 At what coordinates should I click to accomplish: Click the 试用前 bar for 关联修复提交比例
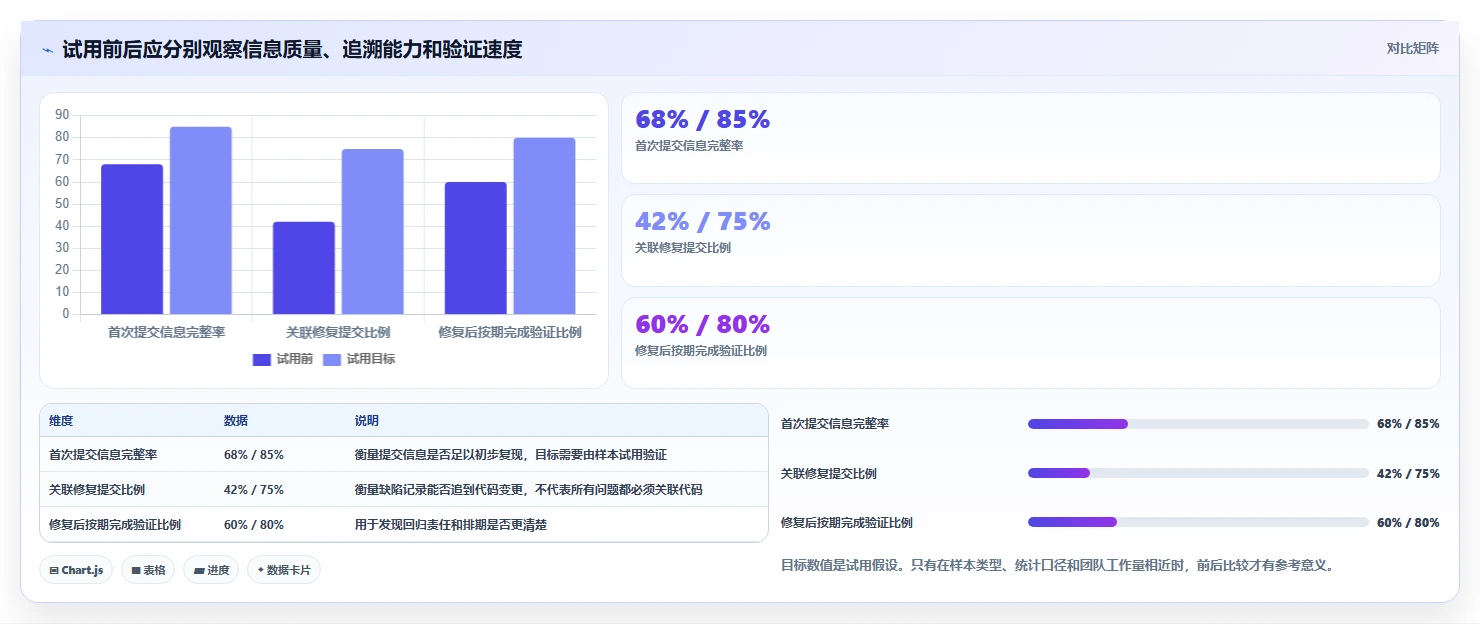(x=304, y=268)
